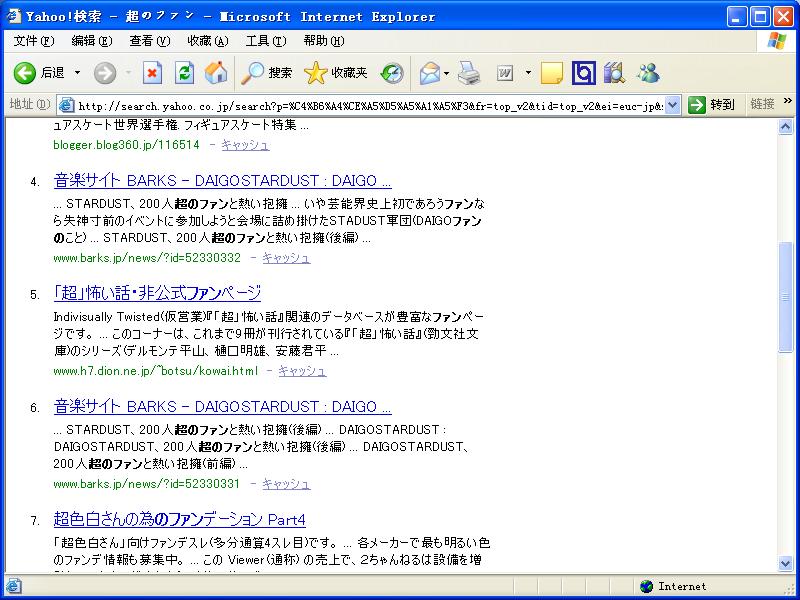This screenshot has width=800, height=600.
Task: Click the IE title bar icon
Action: click(13, 16)
